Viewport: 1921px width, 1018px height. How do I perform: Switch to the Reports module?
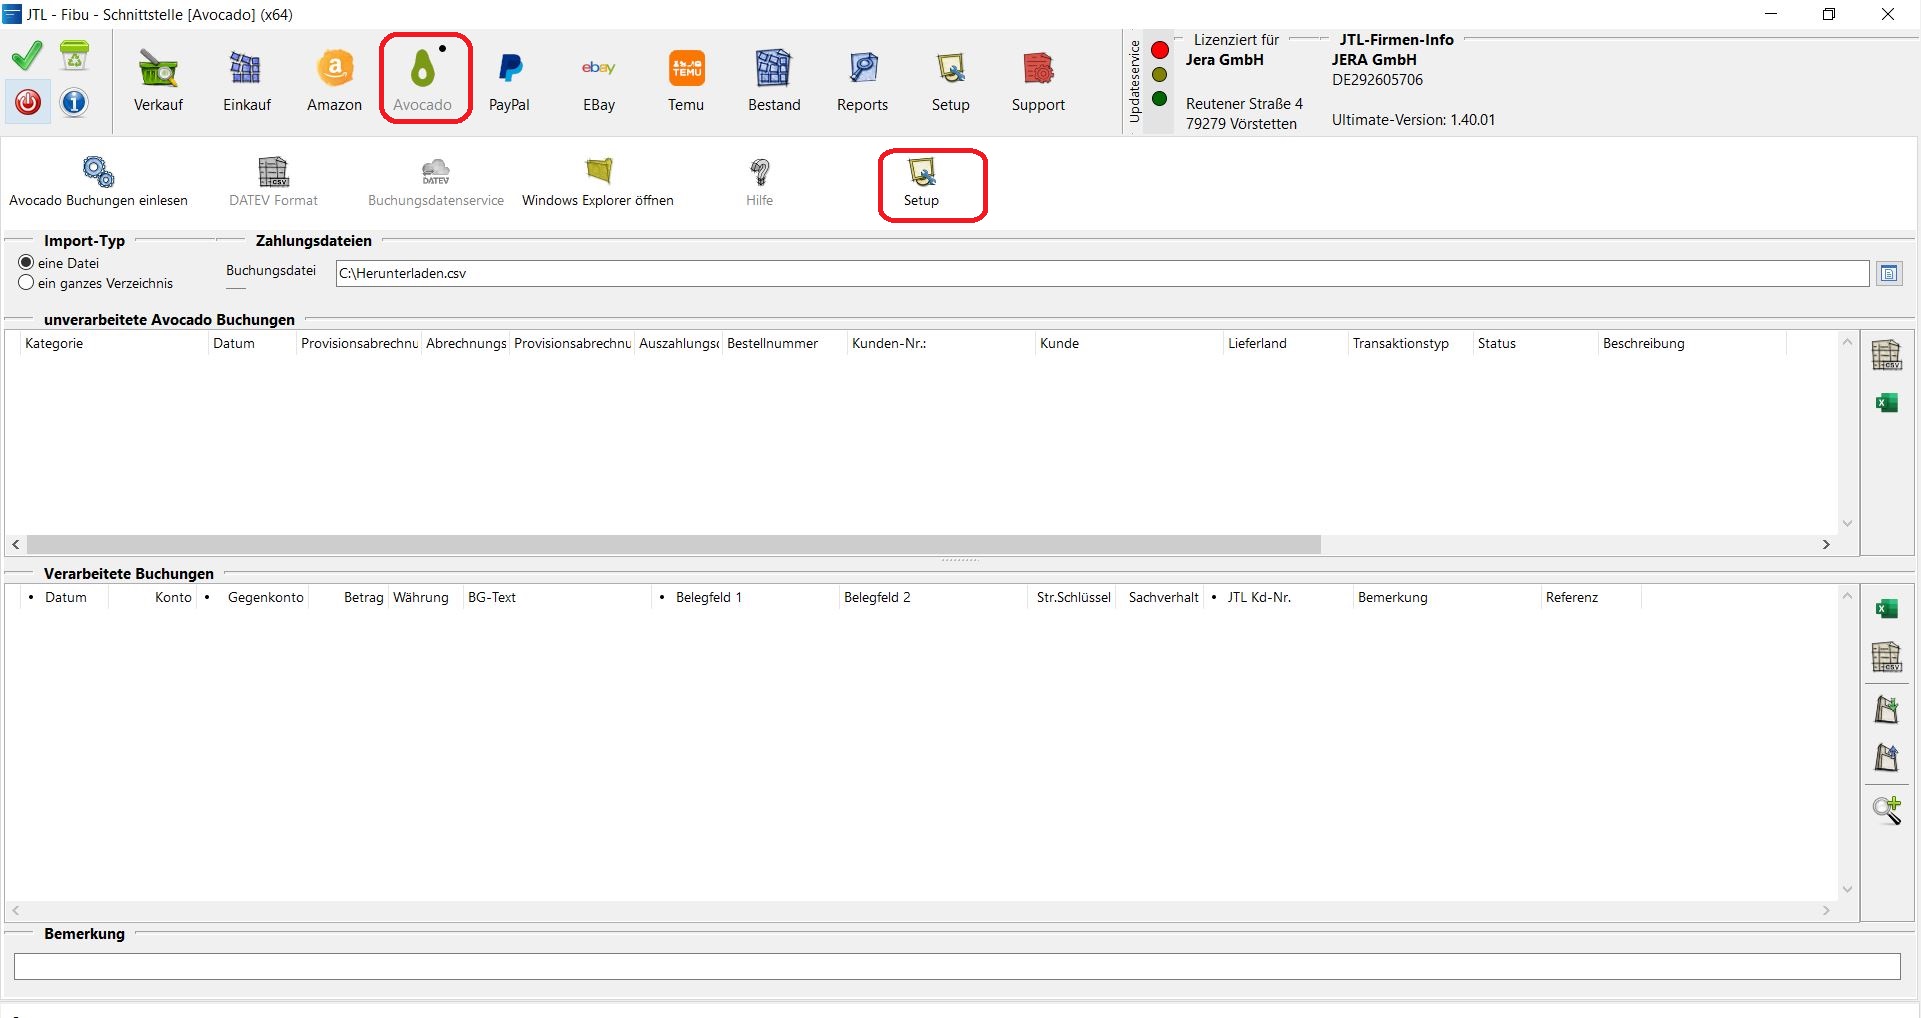[862, 80]
